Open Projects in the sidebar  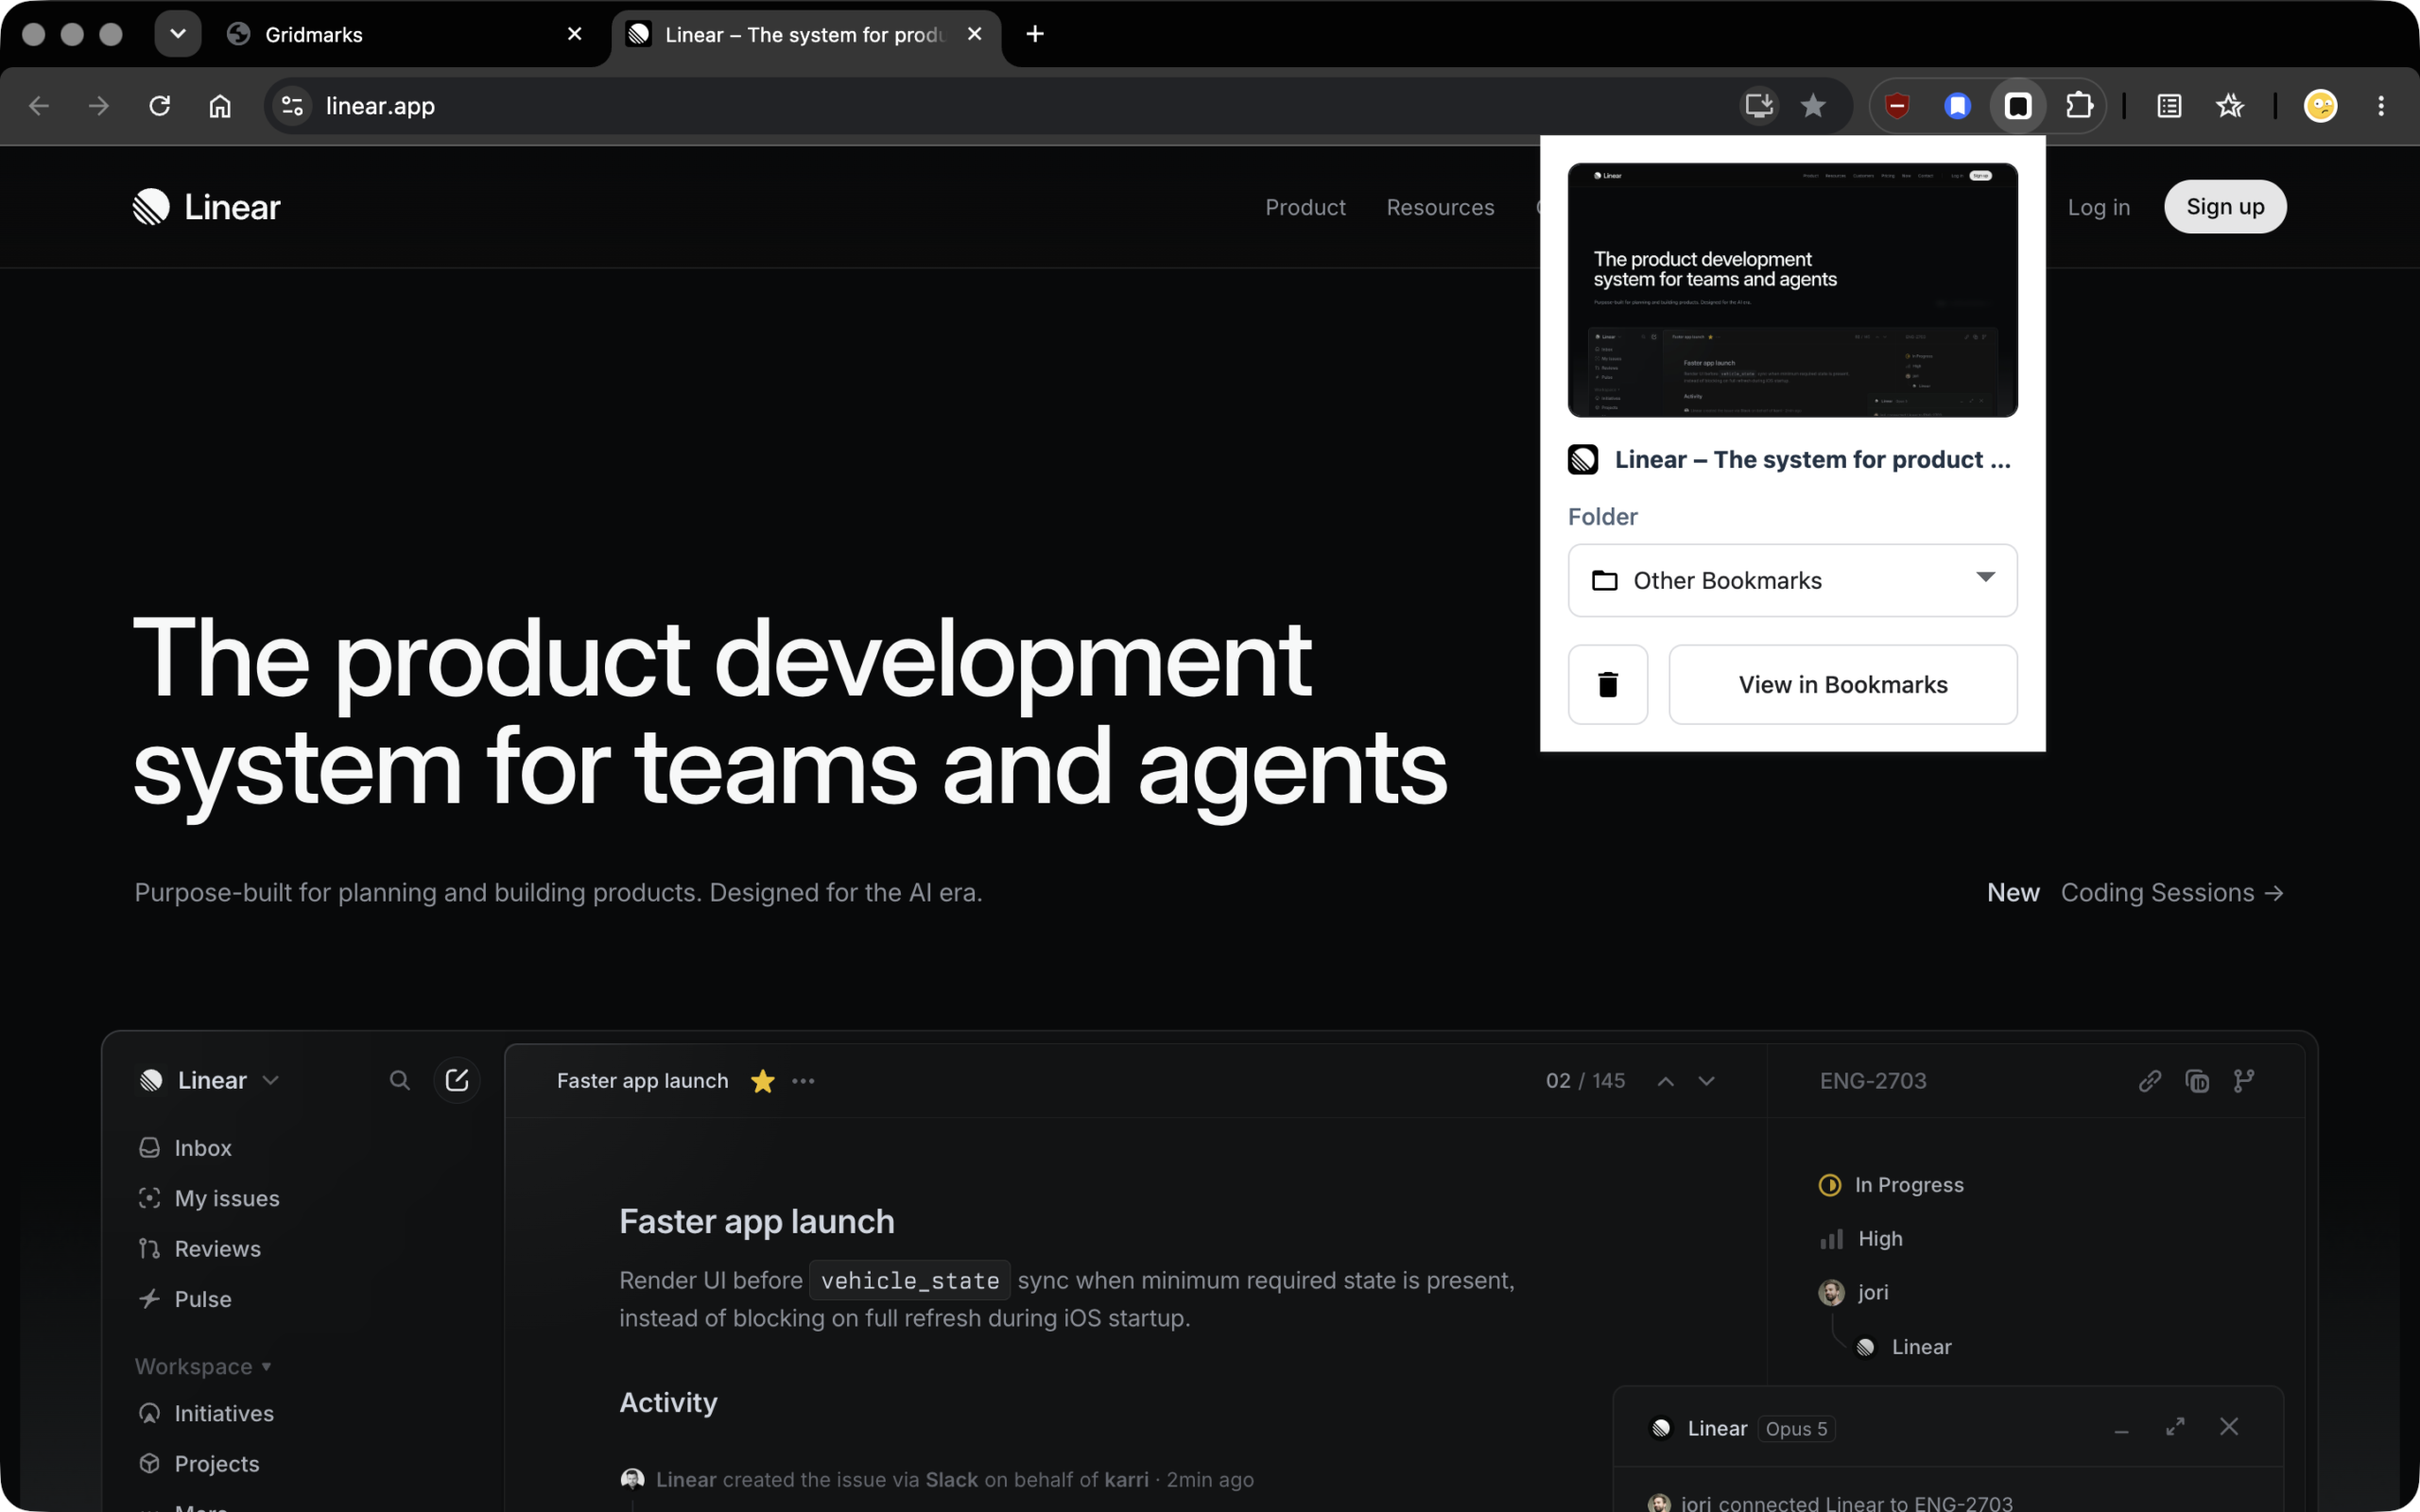tap(199, 1463)
